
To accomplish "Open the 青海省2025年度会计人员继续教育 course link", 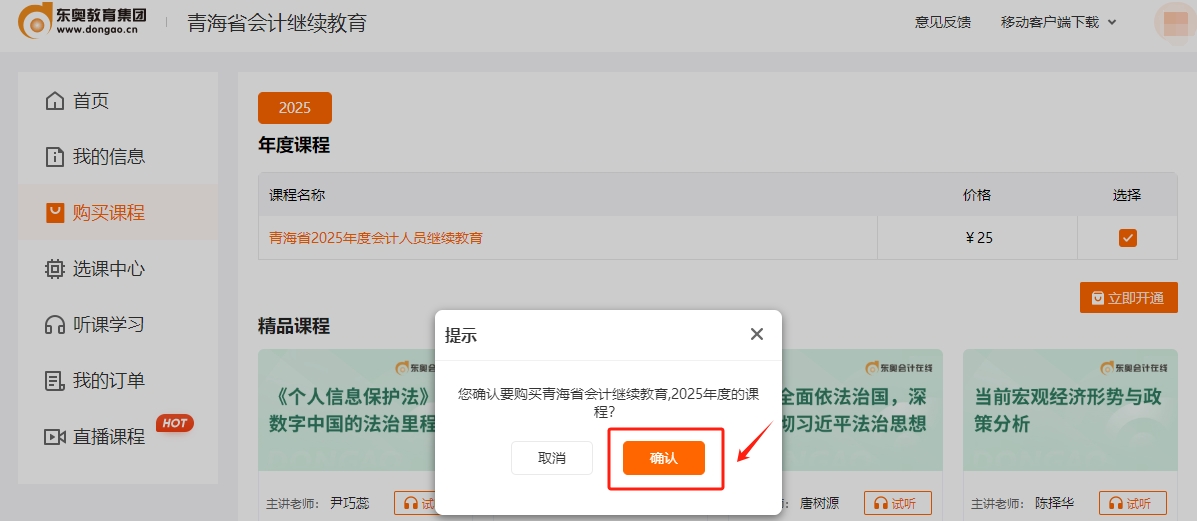I will 376,238.
